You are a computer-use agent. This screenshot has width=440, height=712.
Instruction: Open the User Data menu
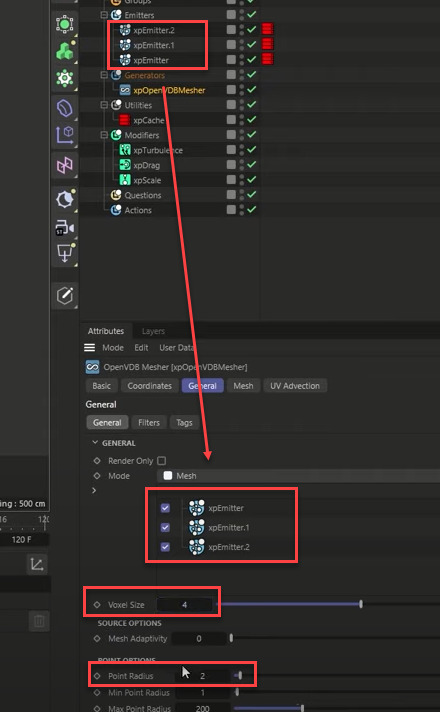176,348
